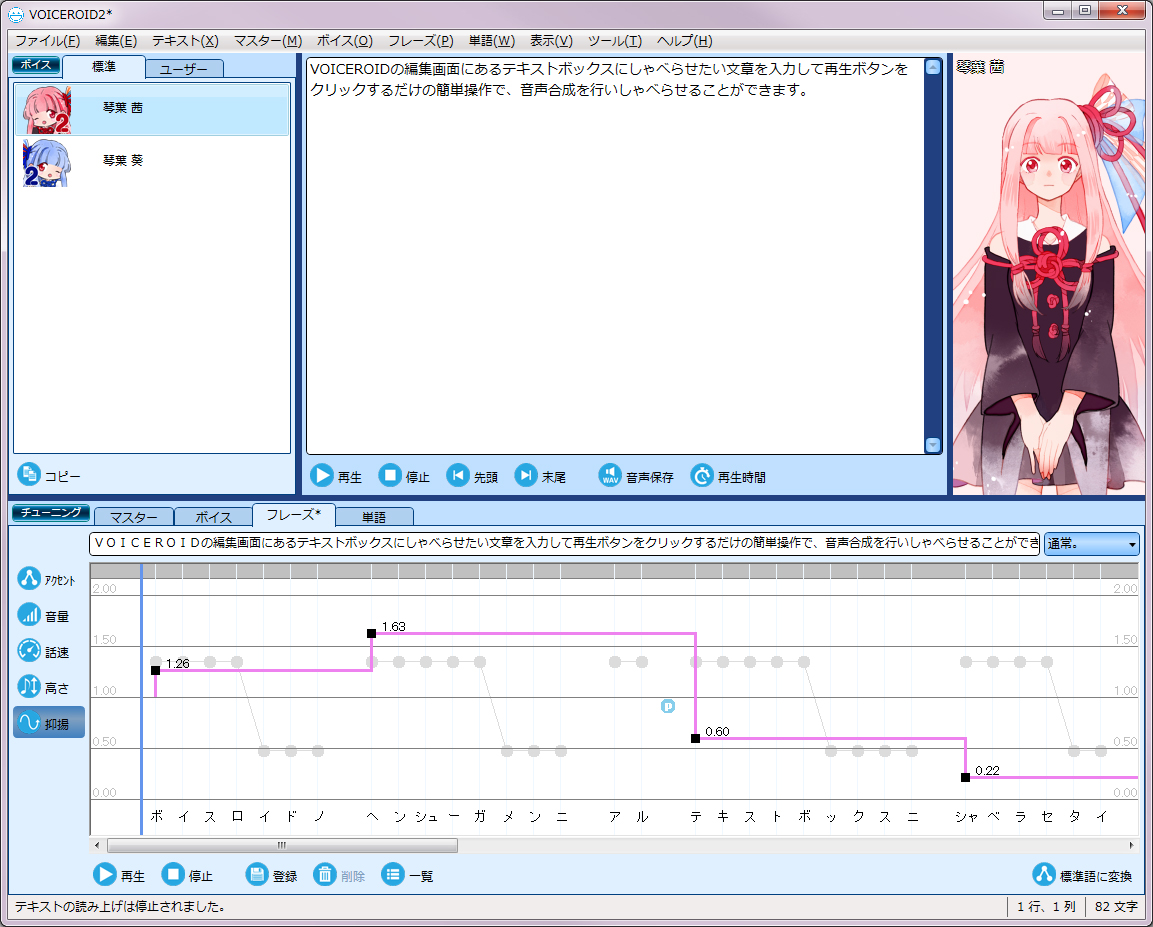Viewport: 1153px width, 927px height.
Task: Register the phrase with the 登録 icon
Action: 257,874
